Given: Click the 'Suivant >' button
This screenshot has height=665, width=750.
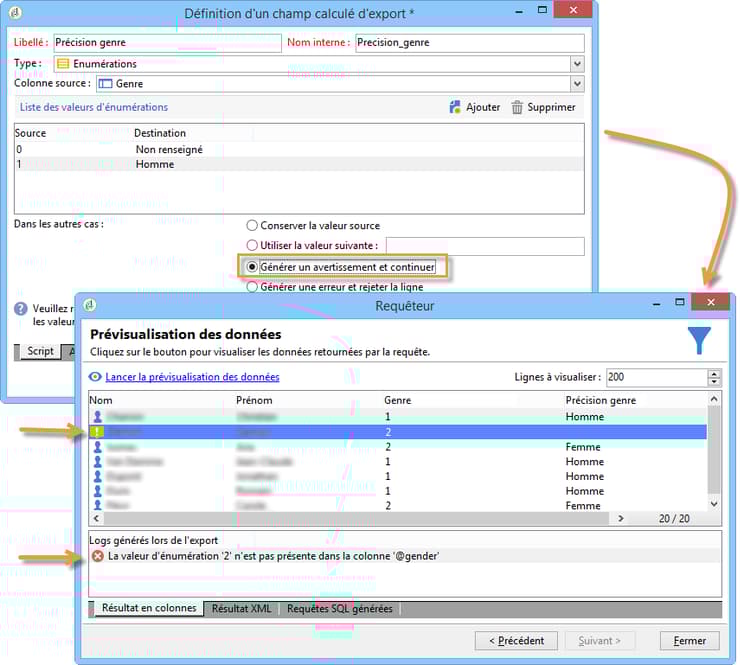Looking at the screenshot, I should pos(599,641).
